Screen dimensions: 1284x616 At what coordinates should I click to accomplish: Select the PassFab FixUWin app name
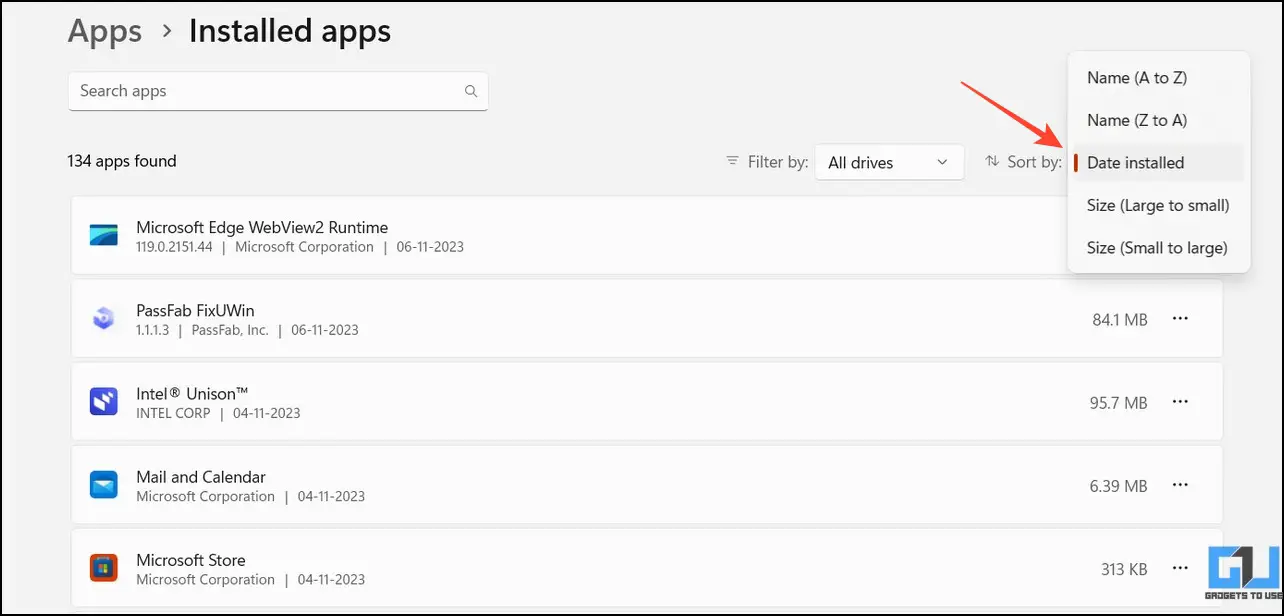pos(195,310)
